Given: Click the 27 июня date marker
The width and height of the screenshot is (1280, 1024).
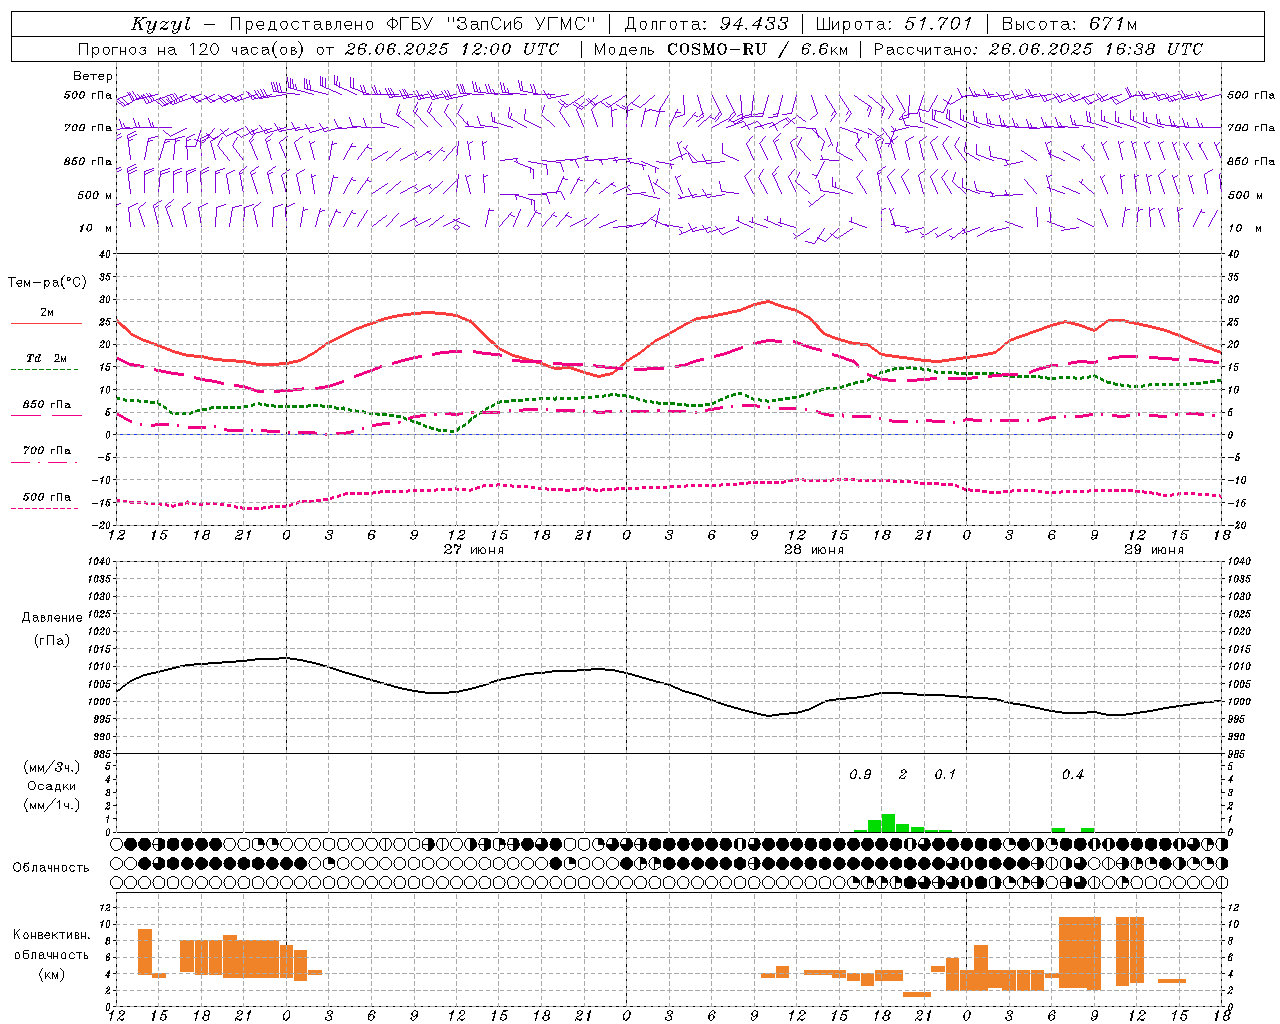Looking at the screenshot, I should [x=474, y=550].
